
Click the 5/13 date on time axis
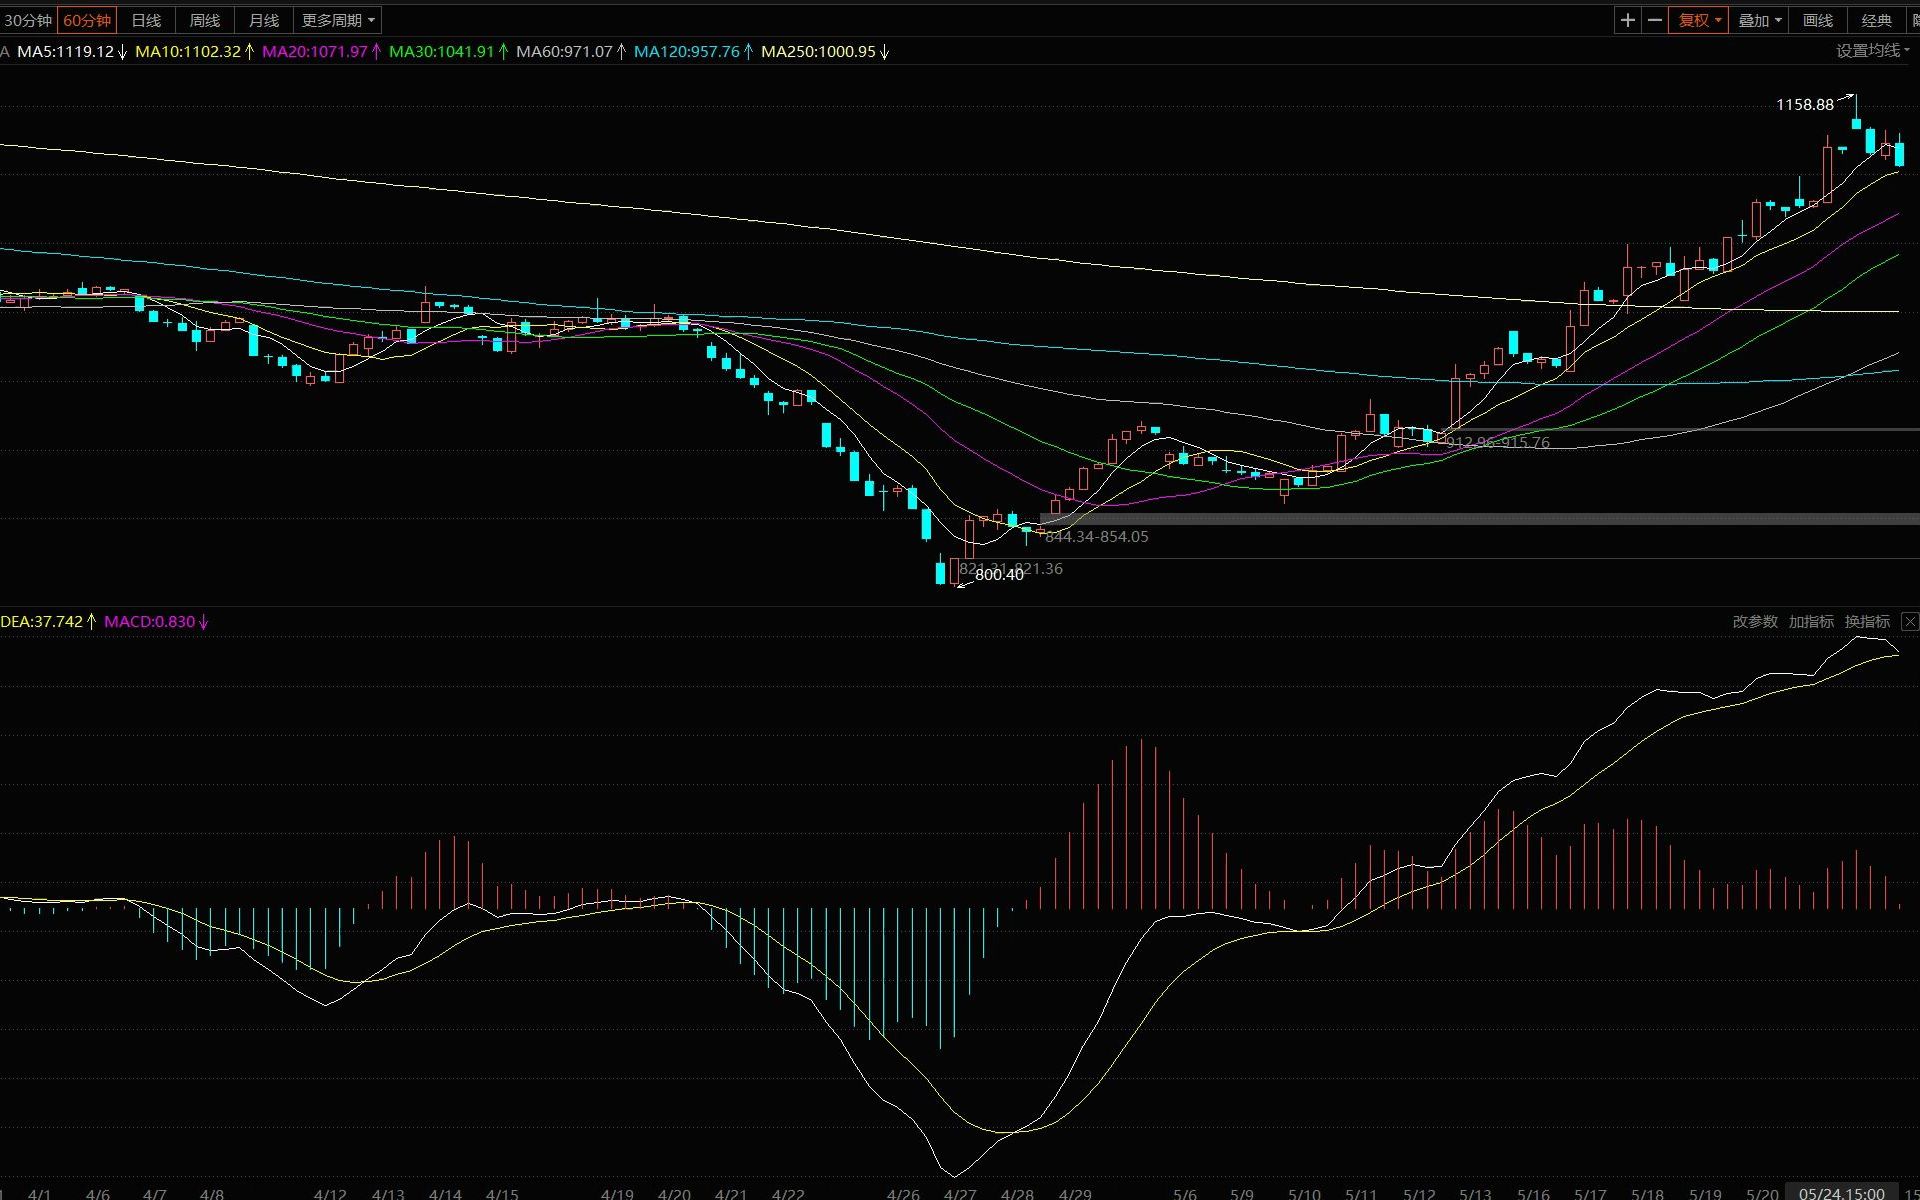[1475, 1194]
